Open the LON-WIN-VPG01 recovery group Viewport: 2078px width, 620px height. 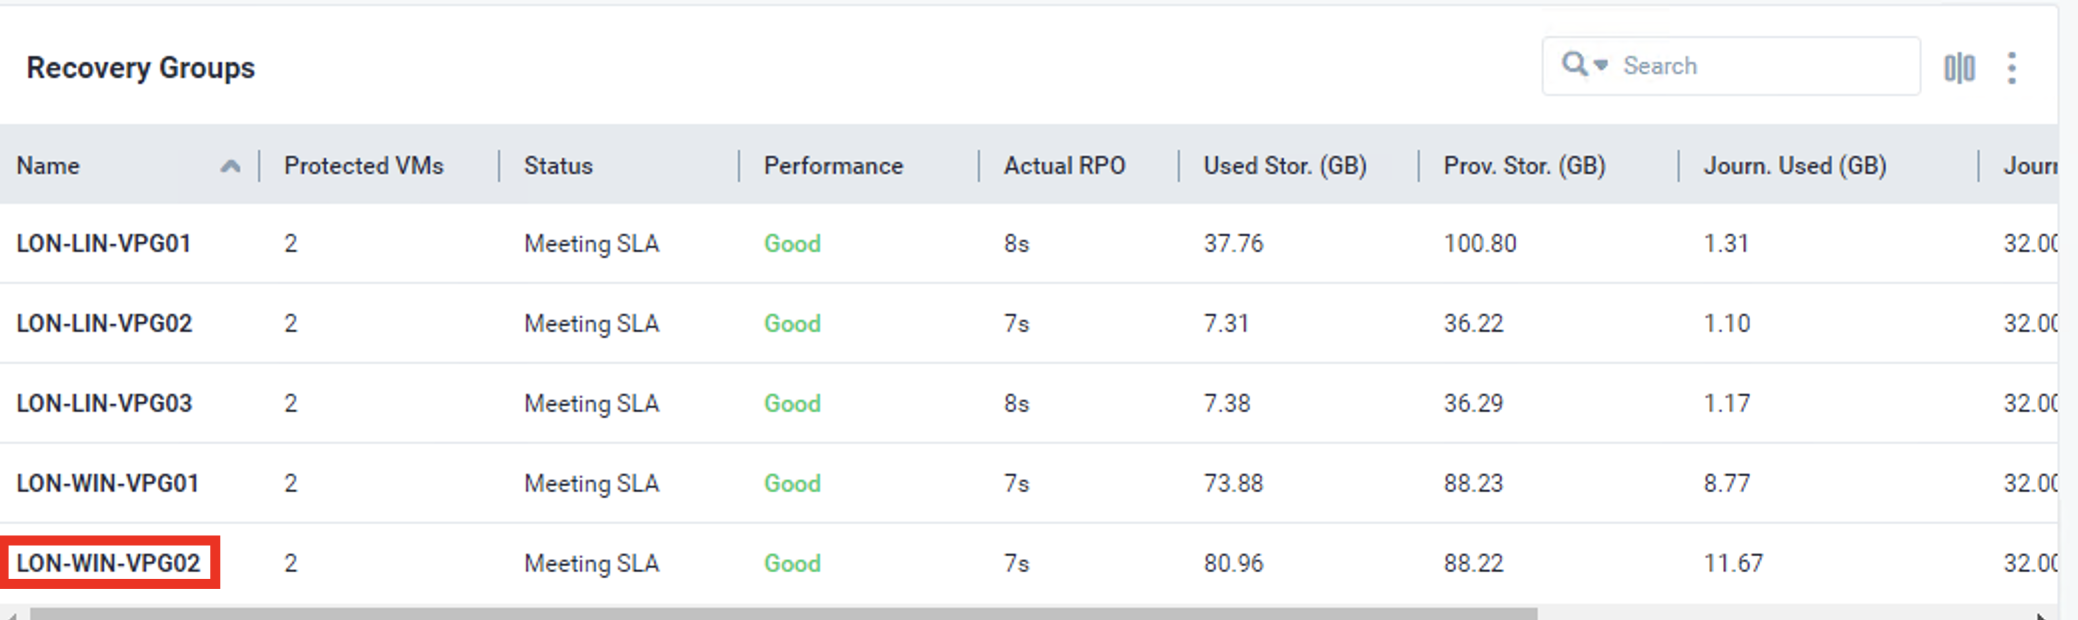[x=108, y=484]
